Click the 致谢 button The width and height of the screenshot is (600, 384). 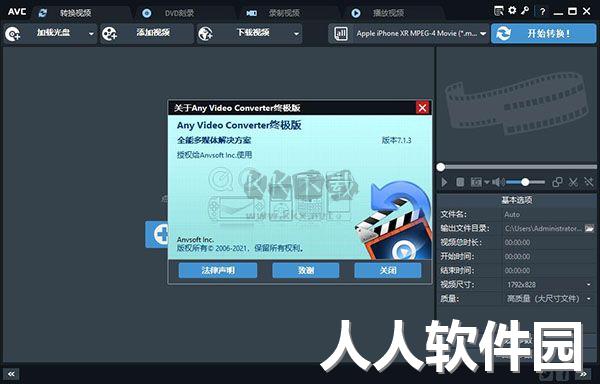(x=305, y=270)
